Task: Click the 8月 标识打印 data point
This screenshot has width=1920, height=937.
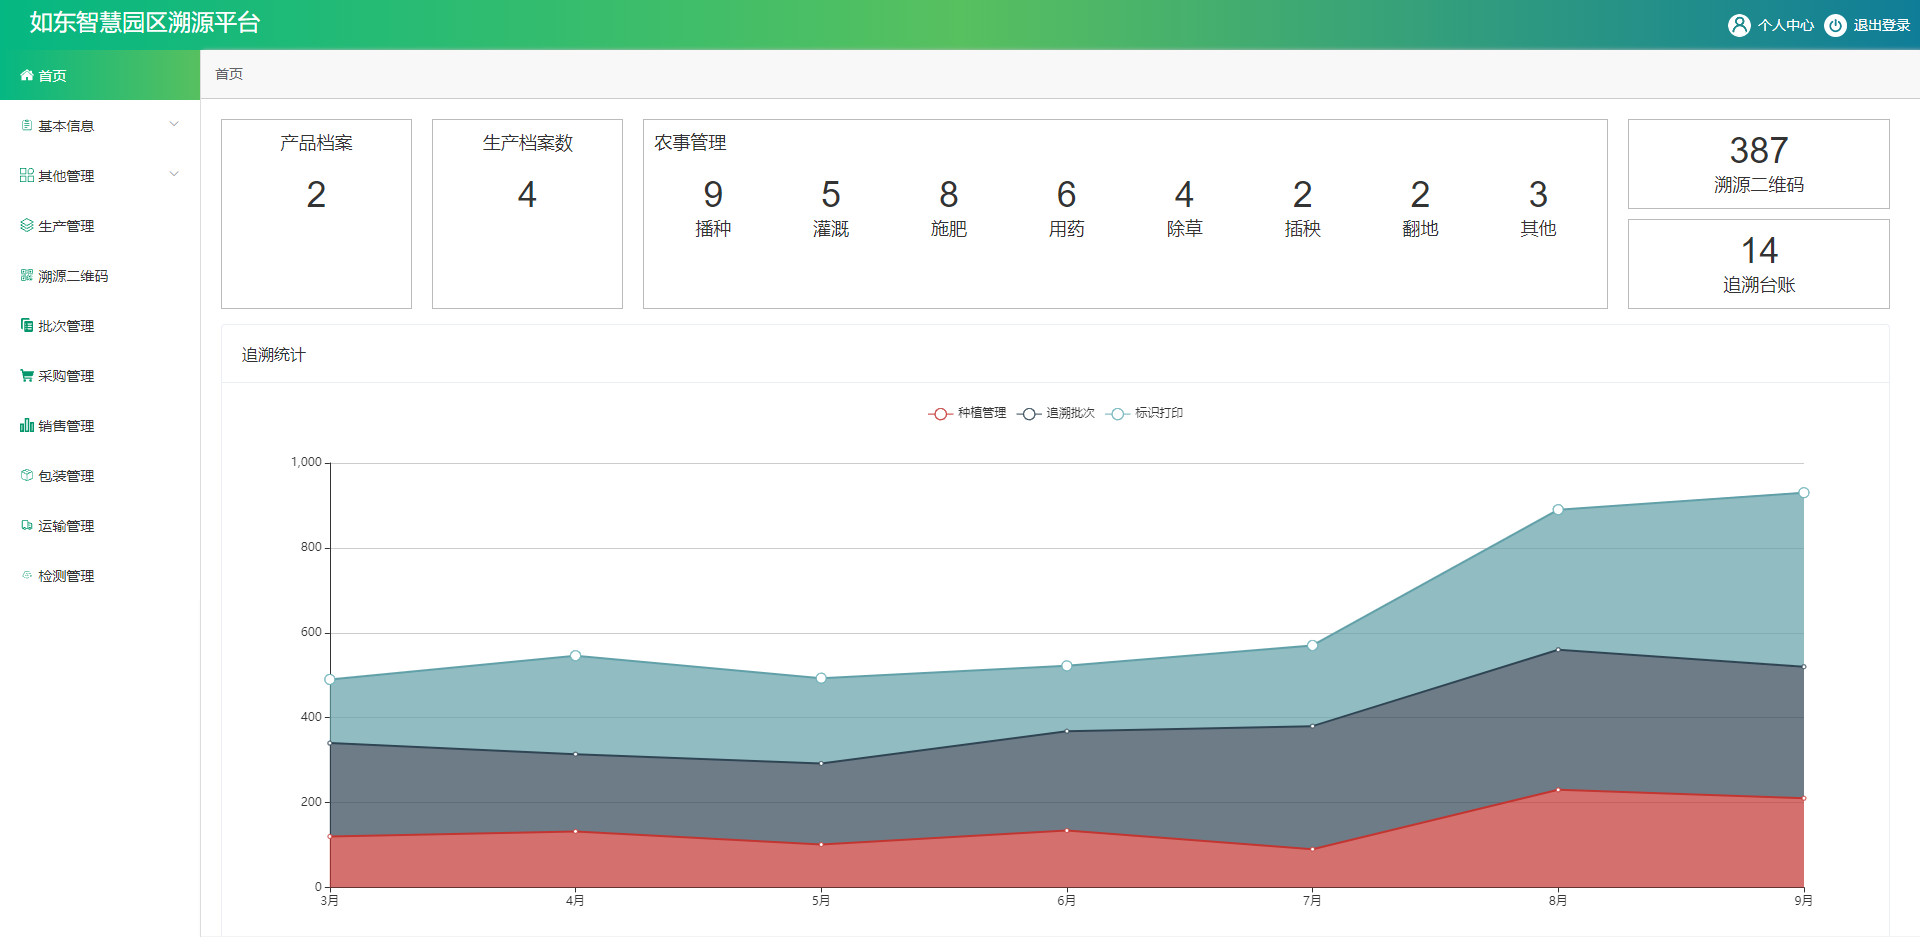Action: point(1558,510)
